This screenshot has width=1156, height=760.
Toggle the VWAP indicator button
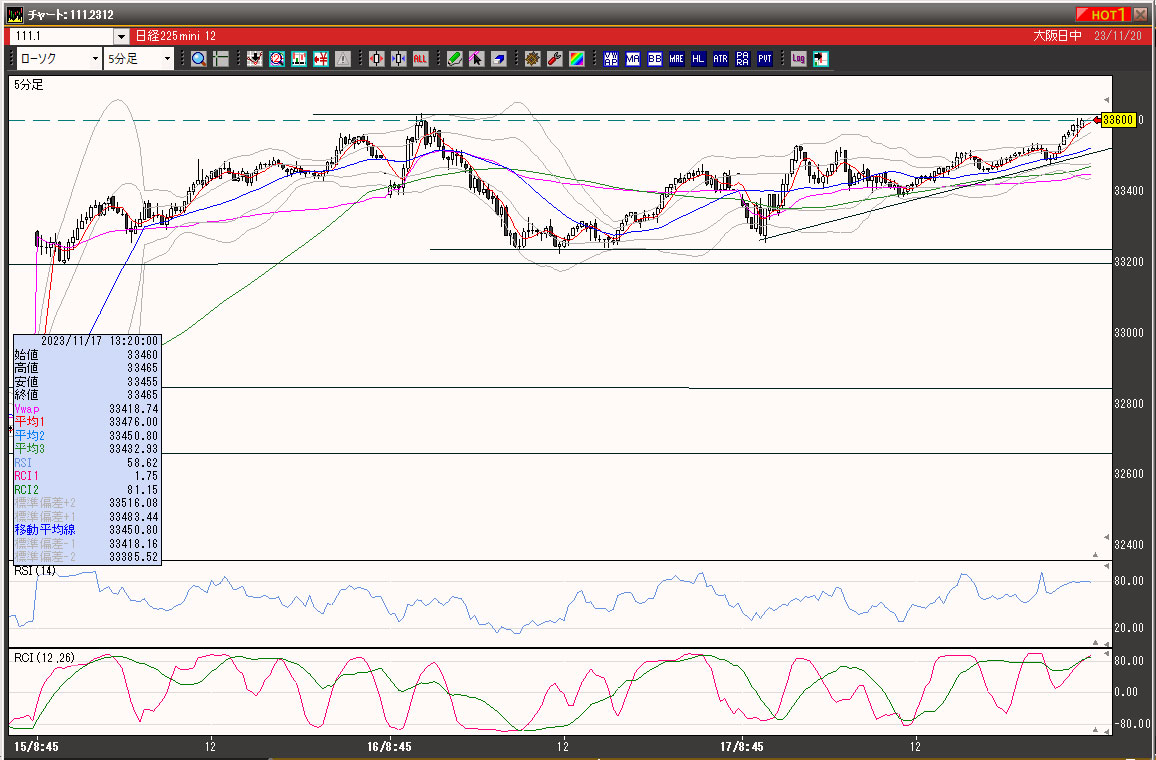[x=610, y=59]
